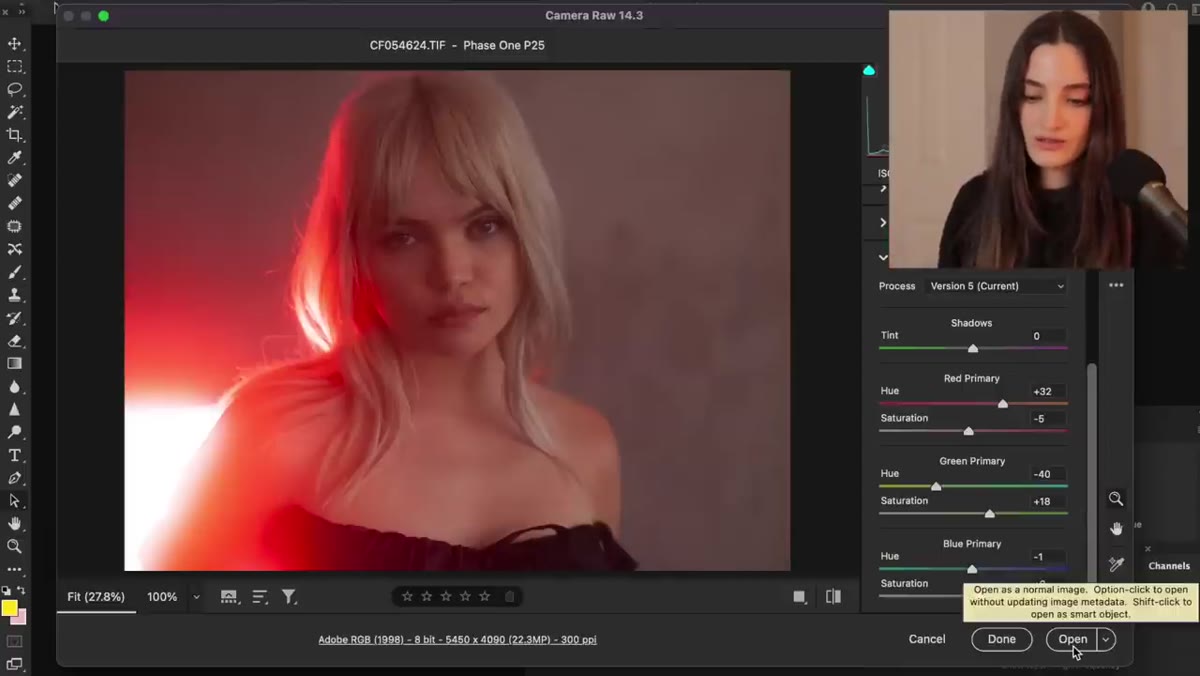The image size is (1200, 676).
Task: Click the Done button
Action: click(x=1001, y=639)
